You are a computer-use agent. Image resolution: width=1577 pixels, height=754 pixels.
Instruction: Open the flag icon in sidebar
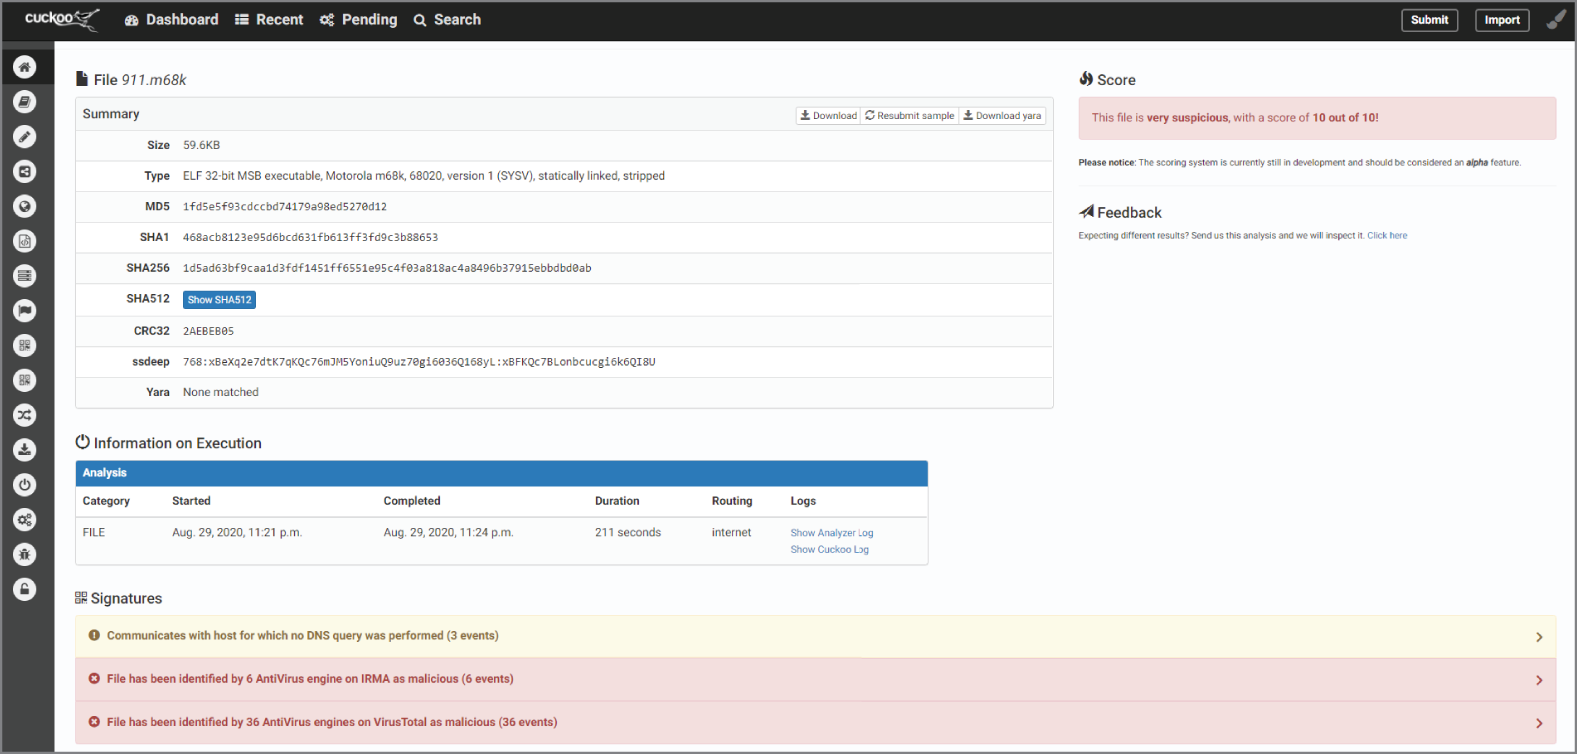pyautogui.click(x=25, y=311)
